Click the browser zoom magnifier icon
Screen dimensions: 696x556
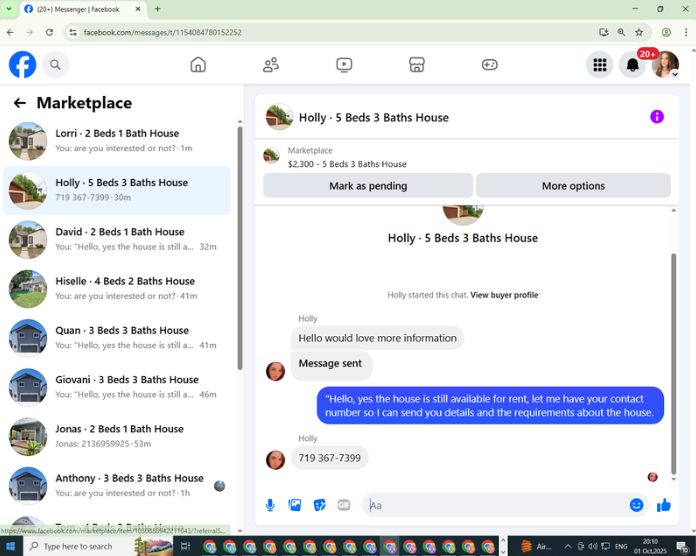click(621, 32)
